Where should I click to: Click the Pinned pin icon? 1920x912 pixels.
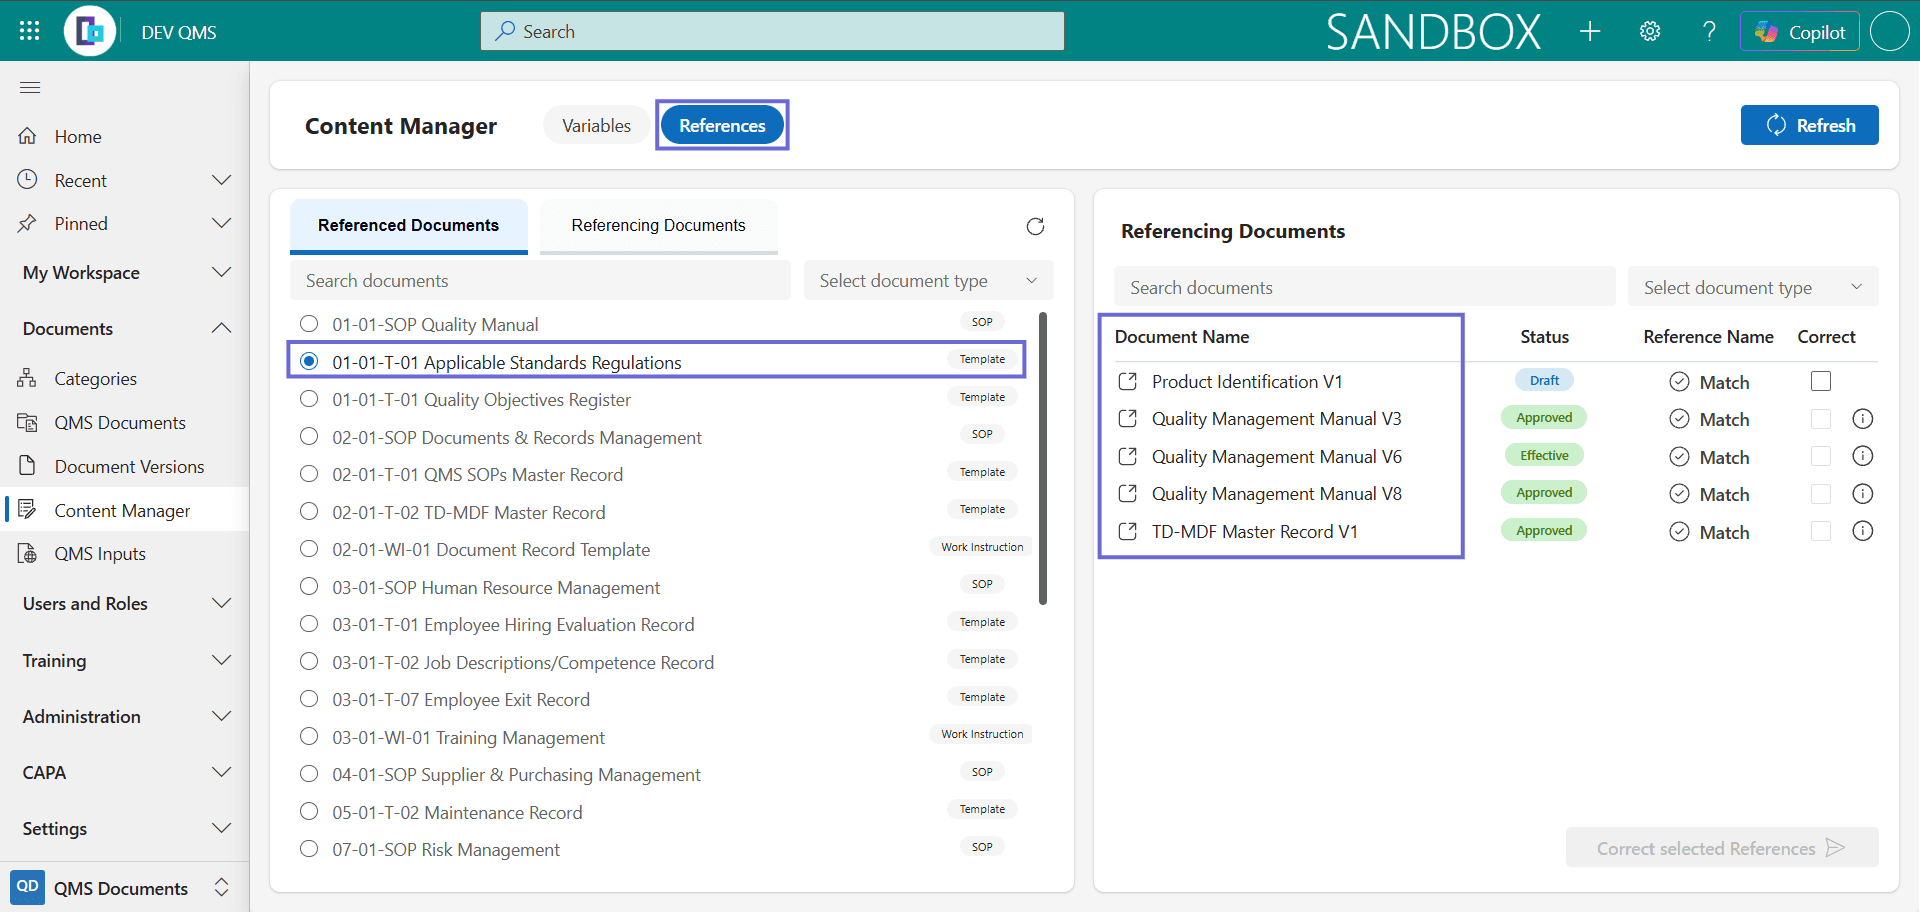pos(28,223)
